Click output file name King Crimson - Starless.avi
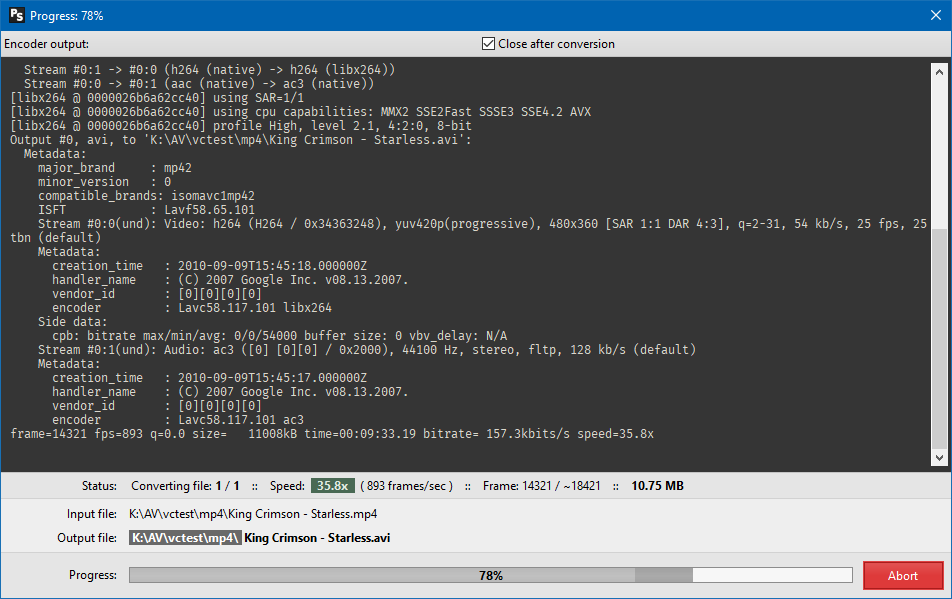952x599 pixels. pos(317,538)
